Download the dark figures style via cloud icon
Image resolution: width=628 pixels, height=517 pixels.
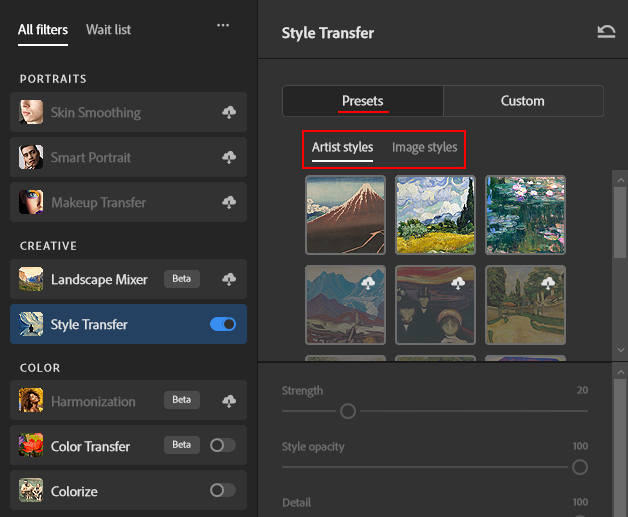[x=458, y=283]
